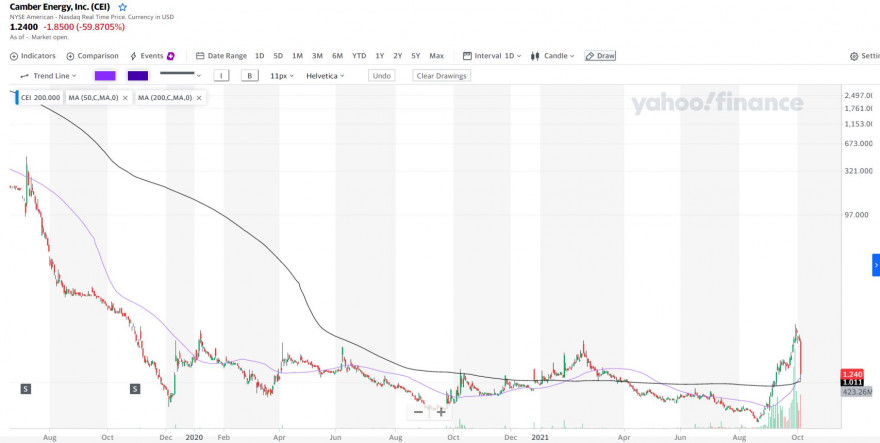This screenshot has width=880, height=443.
Task: Select the 5D range
Action: click(x=278, y=56)
